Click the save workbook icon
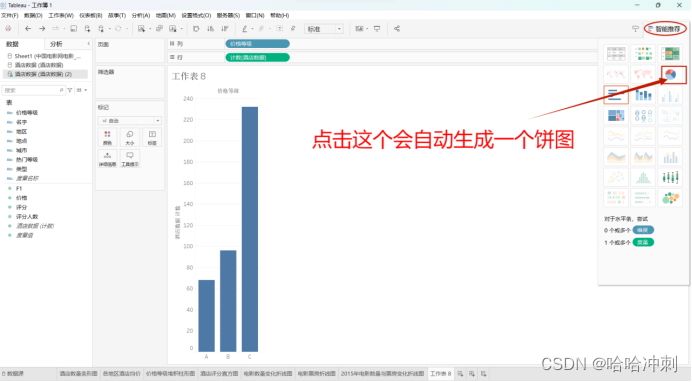Screen dimensions: 692x382 click(74, 29)
